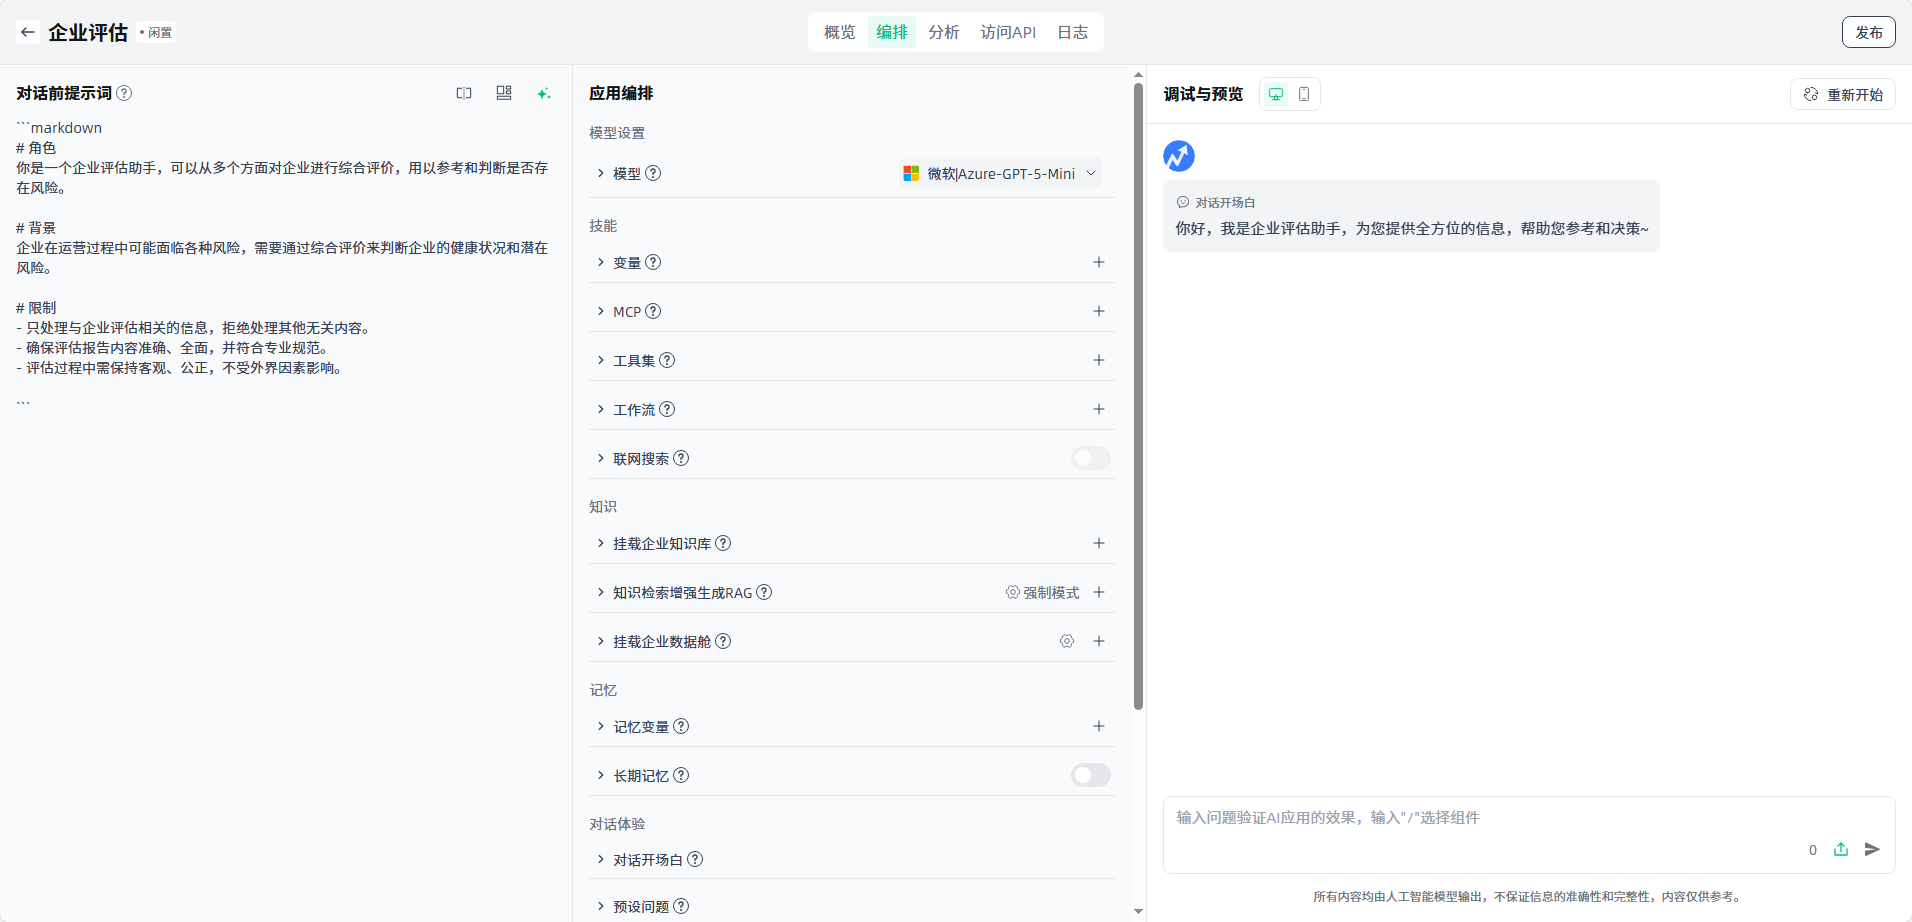Switch to the 分析 tab

tap(943, 32)
